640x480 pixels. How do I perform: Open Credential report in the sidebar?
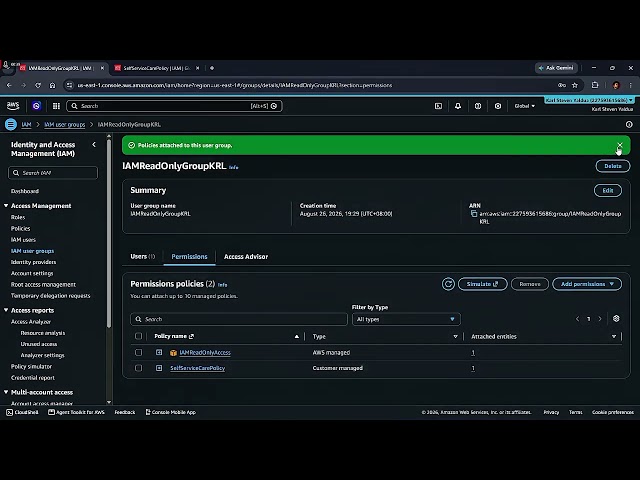pyautogui.click(x=33, y=378)
